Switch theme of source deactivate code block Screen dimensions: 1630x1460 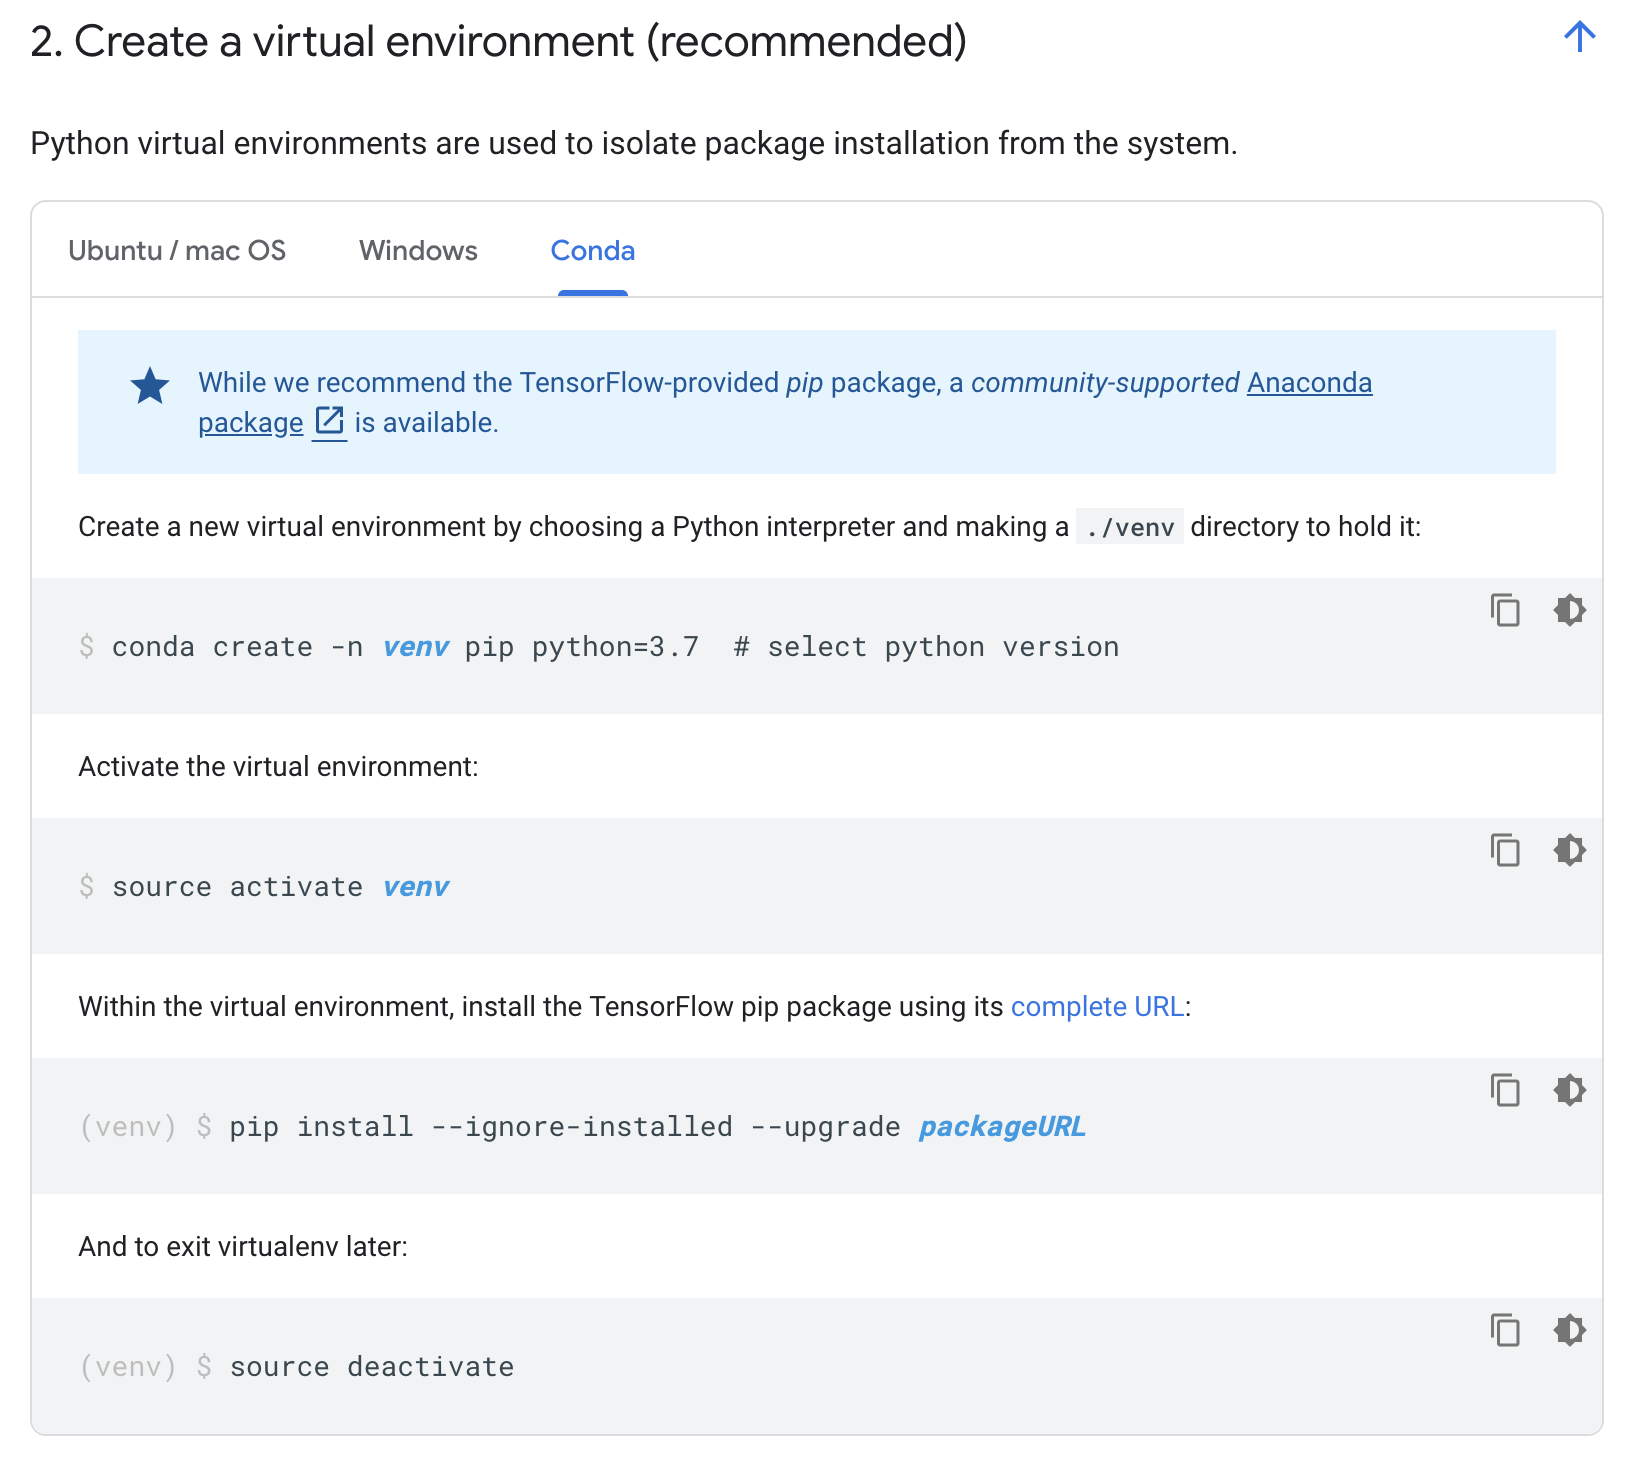click(1569, 1330)
